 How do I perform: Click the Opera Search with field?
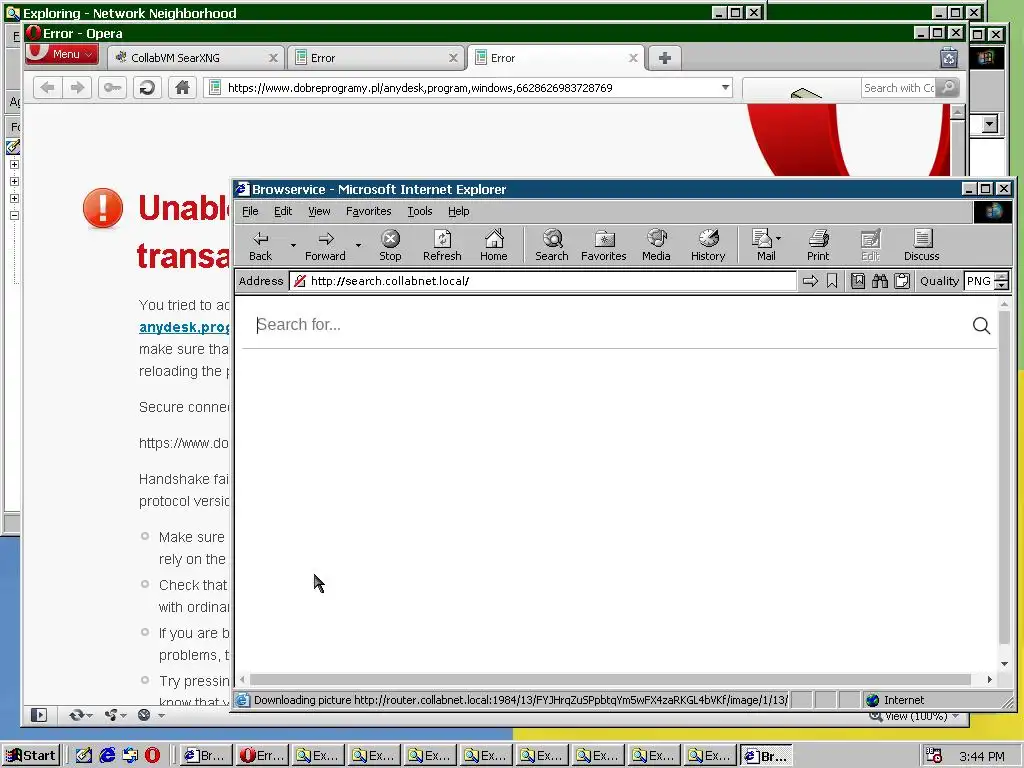(899, 88)
